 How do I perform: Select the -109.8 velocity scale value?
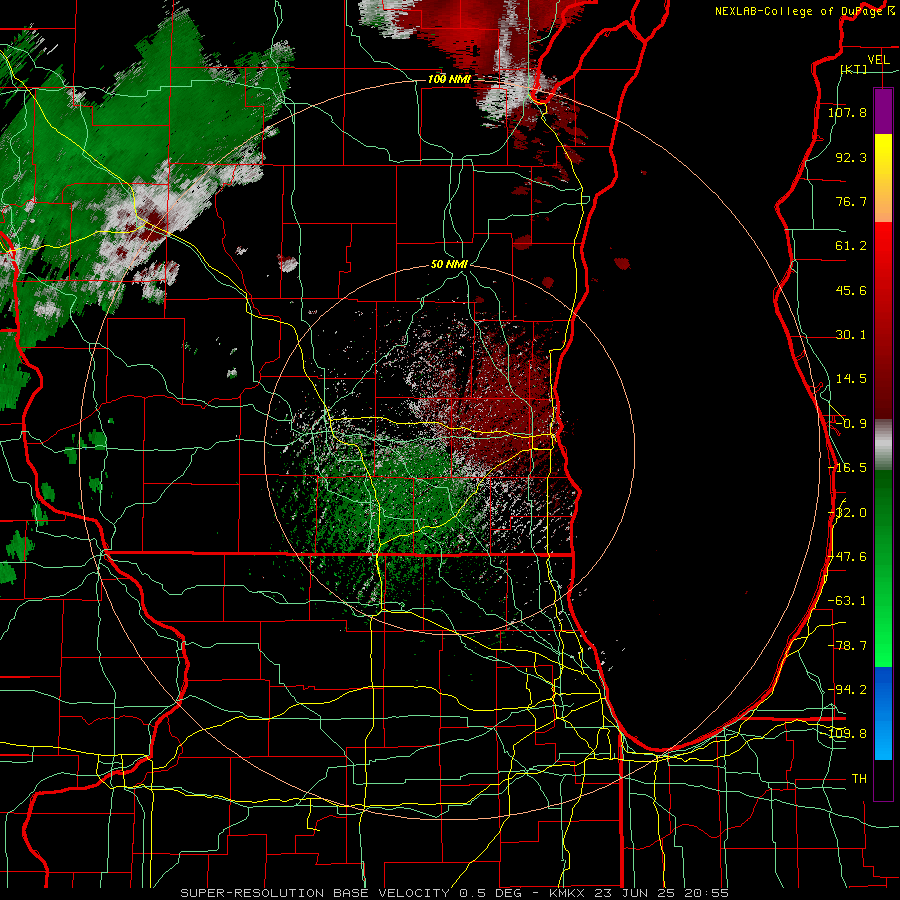tap(847, 734)
